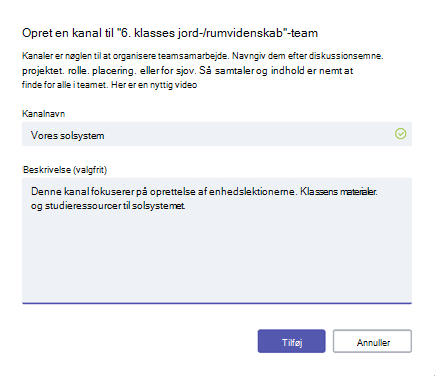Open the "Her er en nyttig video" link
Image resolution: width=435 pixels, height=376 pixels.
154,85
